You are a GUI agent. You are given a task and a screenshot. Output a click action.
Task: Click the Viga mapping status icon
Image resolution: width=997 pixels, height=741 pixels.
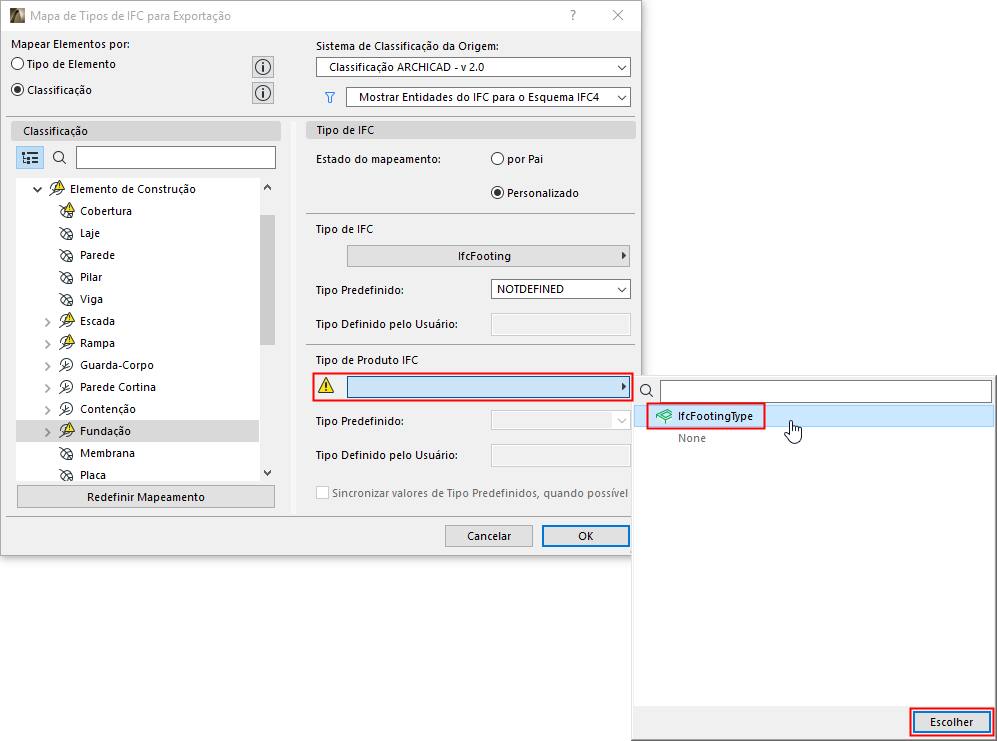point(66,300)
